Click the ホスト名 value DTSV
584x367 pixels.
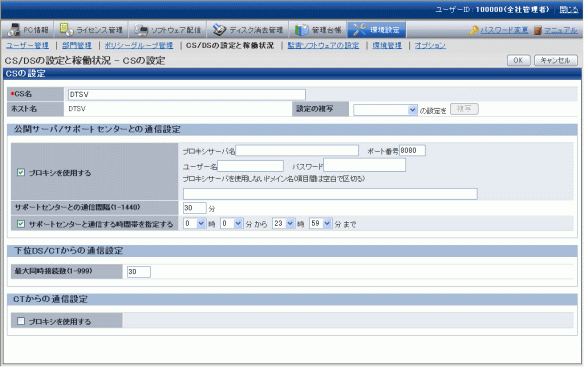(x=77, y=109)
